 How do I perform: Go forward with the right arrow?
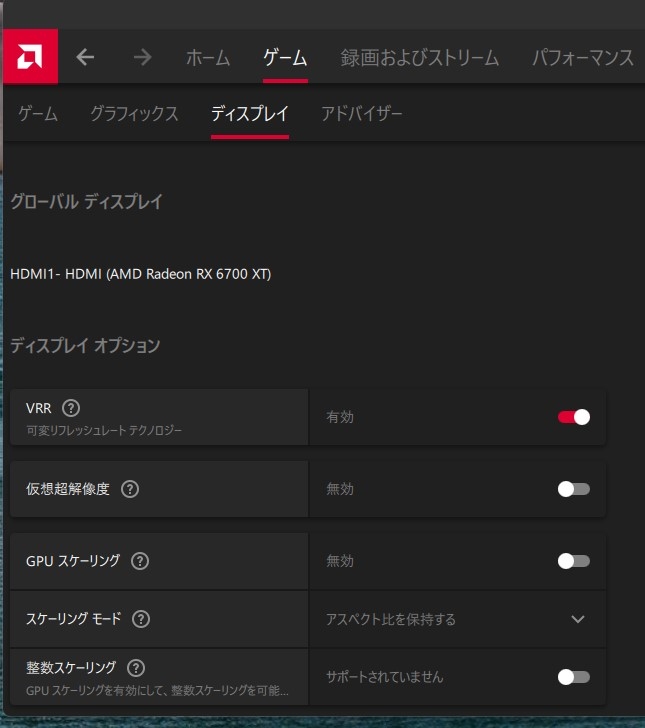(143, 58)
